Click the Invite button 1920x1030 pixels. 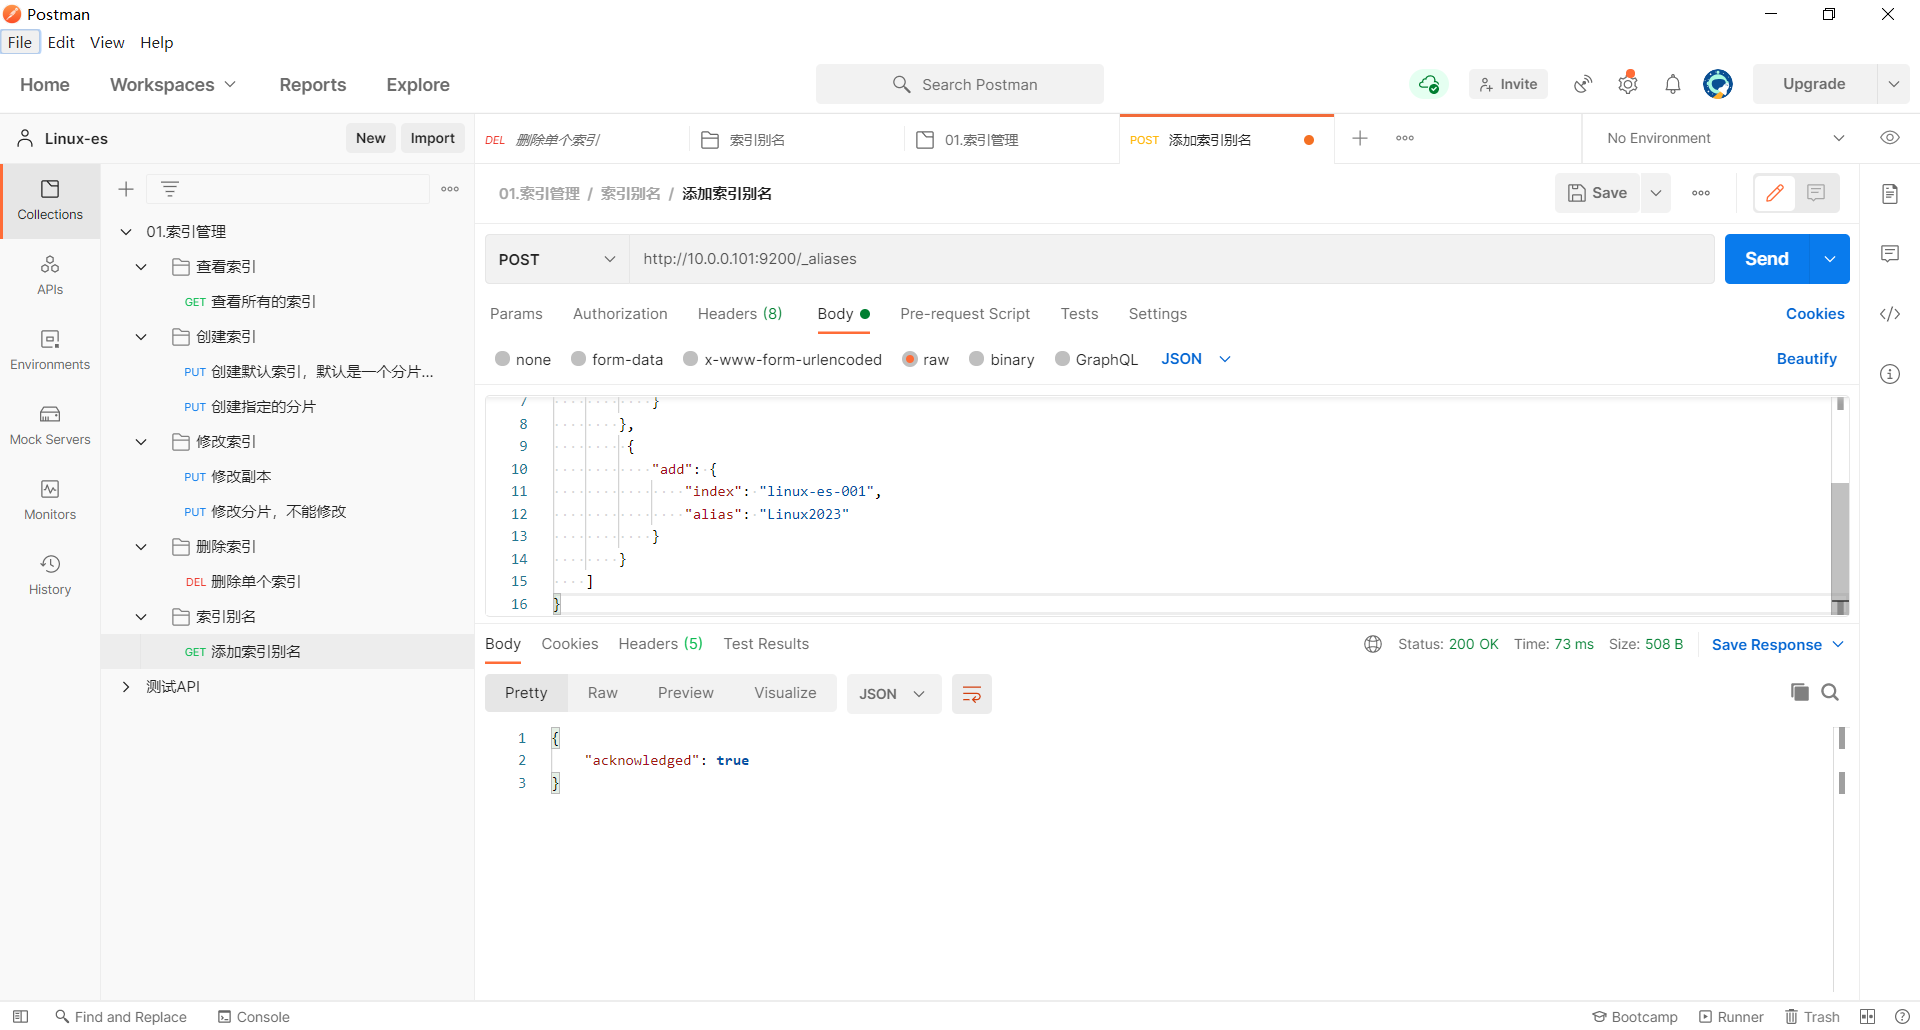(x=1508, y=84)
